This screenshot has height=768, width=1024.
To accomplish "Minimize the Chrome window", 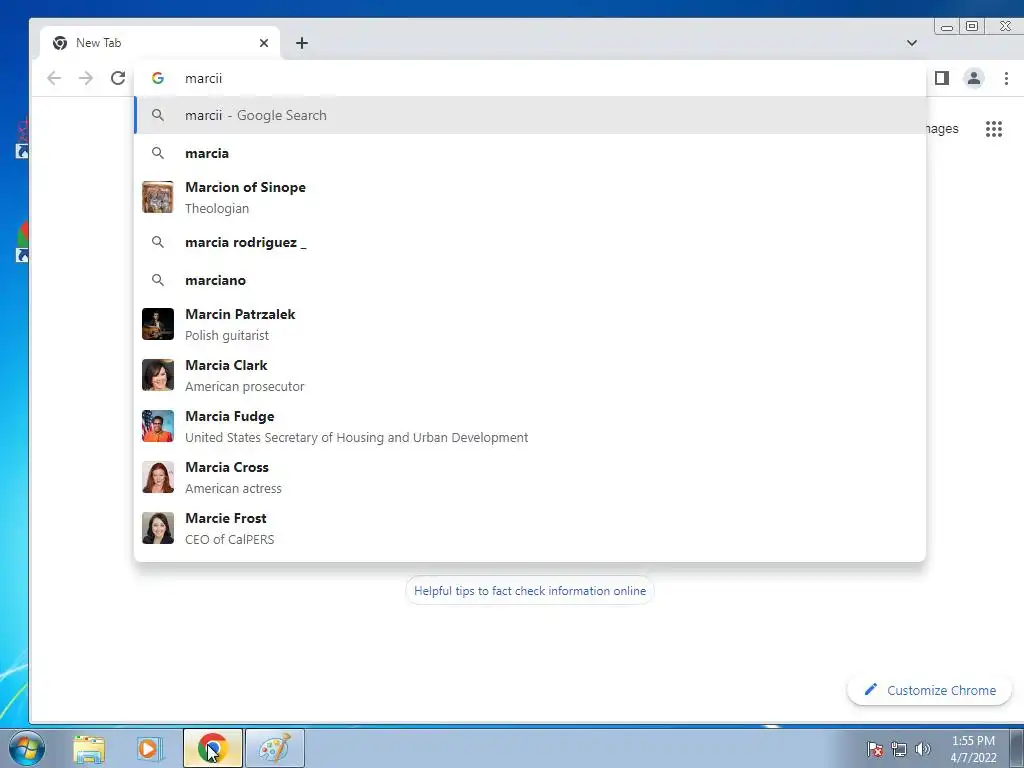I will click(x=946, y=27).
